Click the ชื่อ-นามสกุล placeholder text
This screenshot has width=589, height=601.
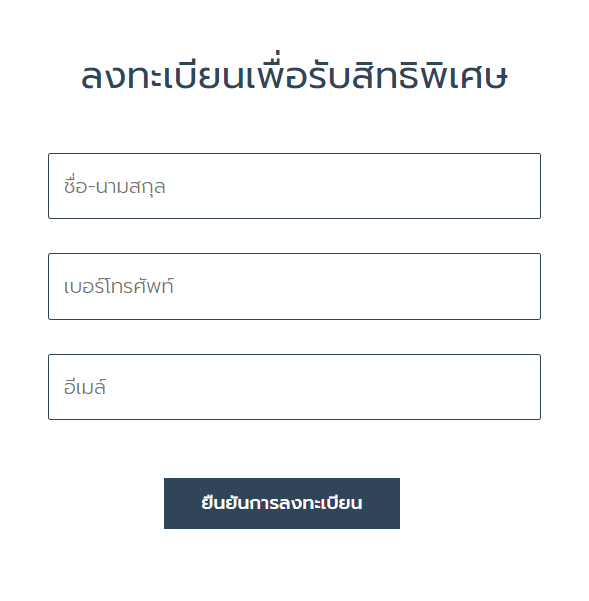115,186
